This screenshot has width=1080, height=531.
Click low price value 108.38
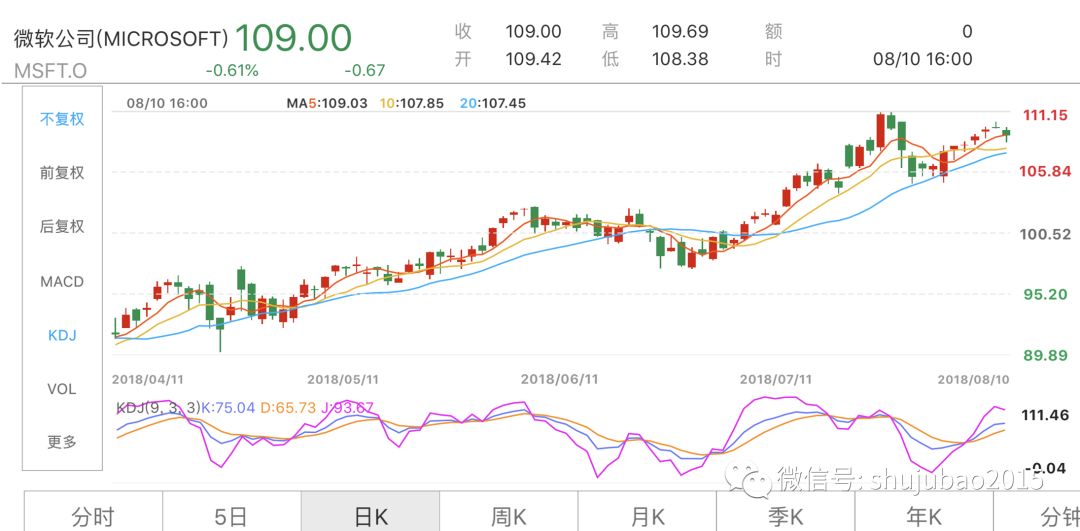point(680,59)
